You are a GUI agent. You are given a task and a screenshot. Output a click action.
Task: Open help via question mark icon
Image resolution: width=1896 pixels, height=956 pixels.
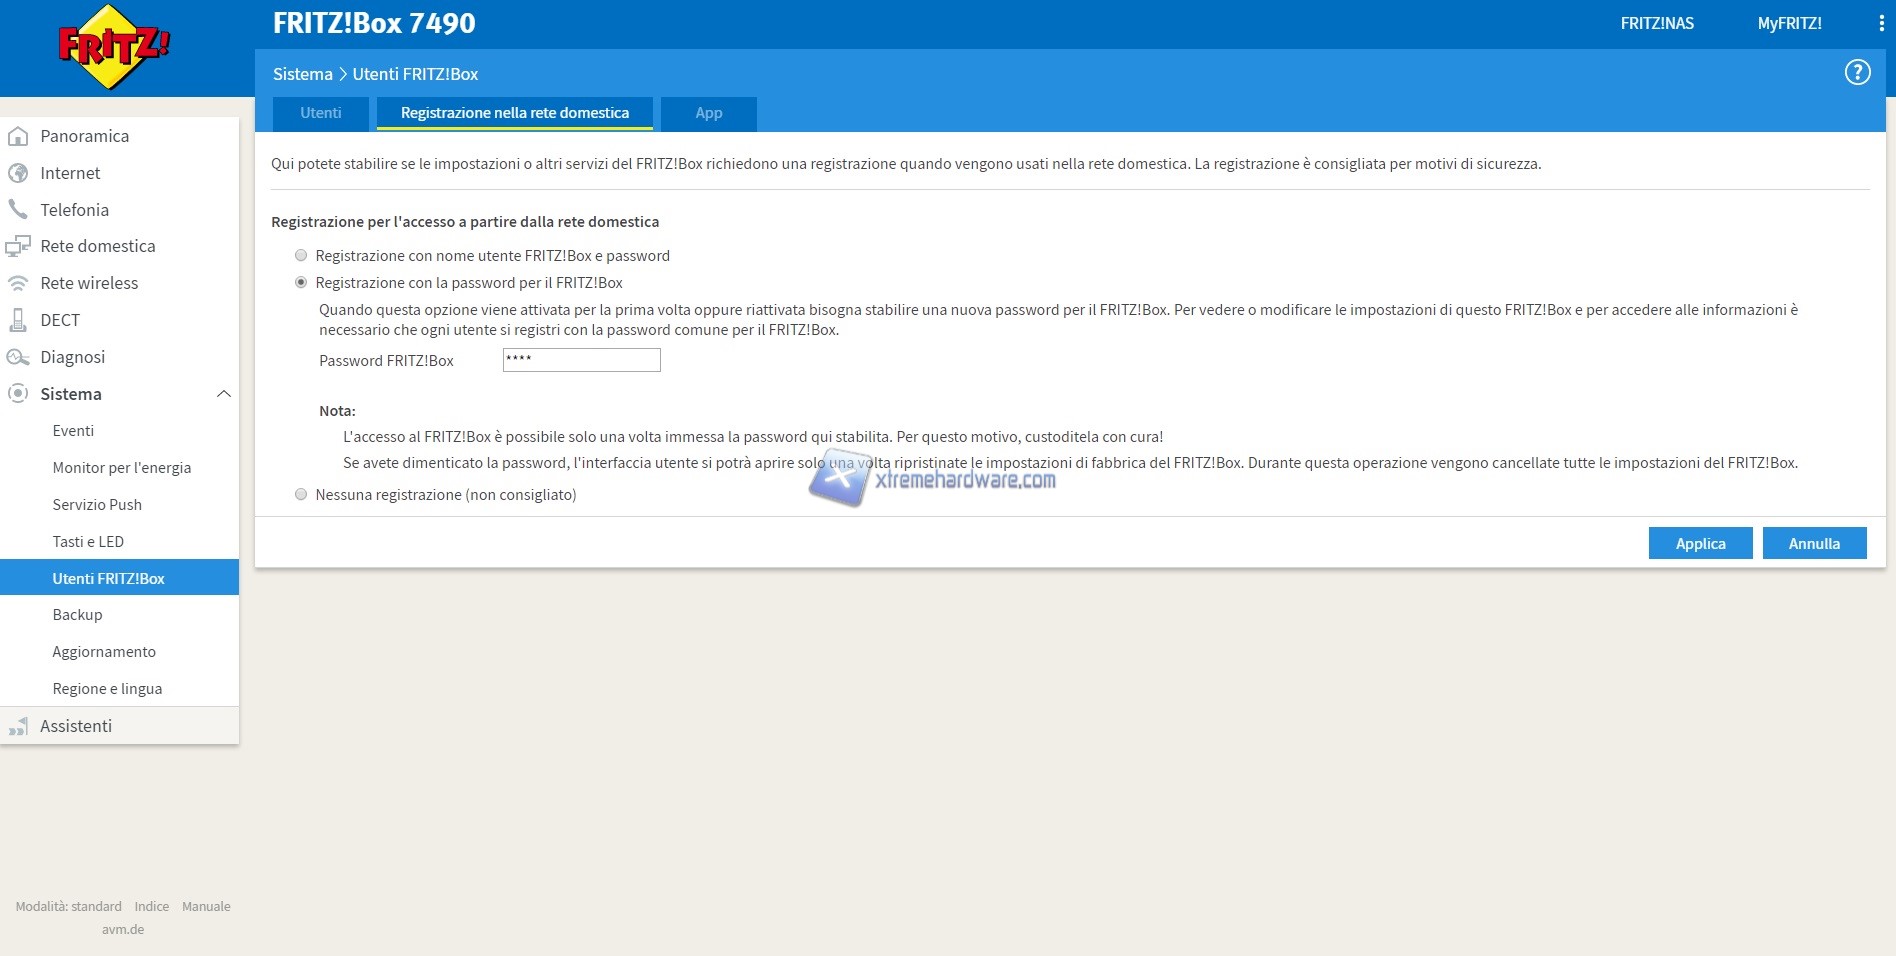[1857, 72]
